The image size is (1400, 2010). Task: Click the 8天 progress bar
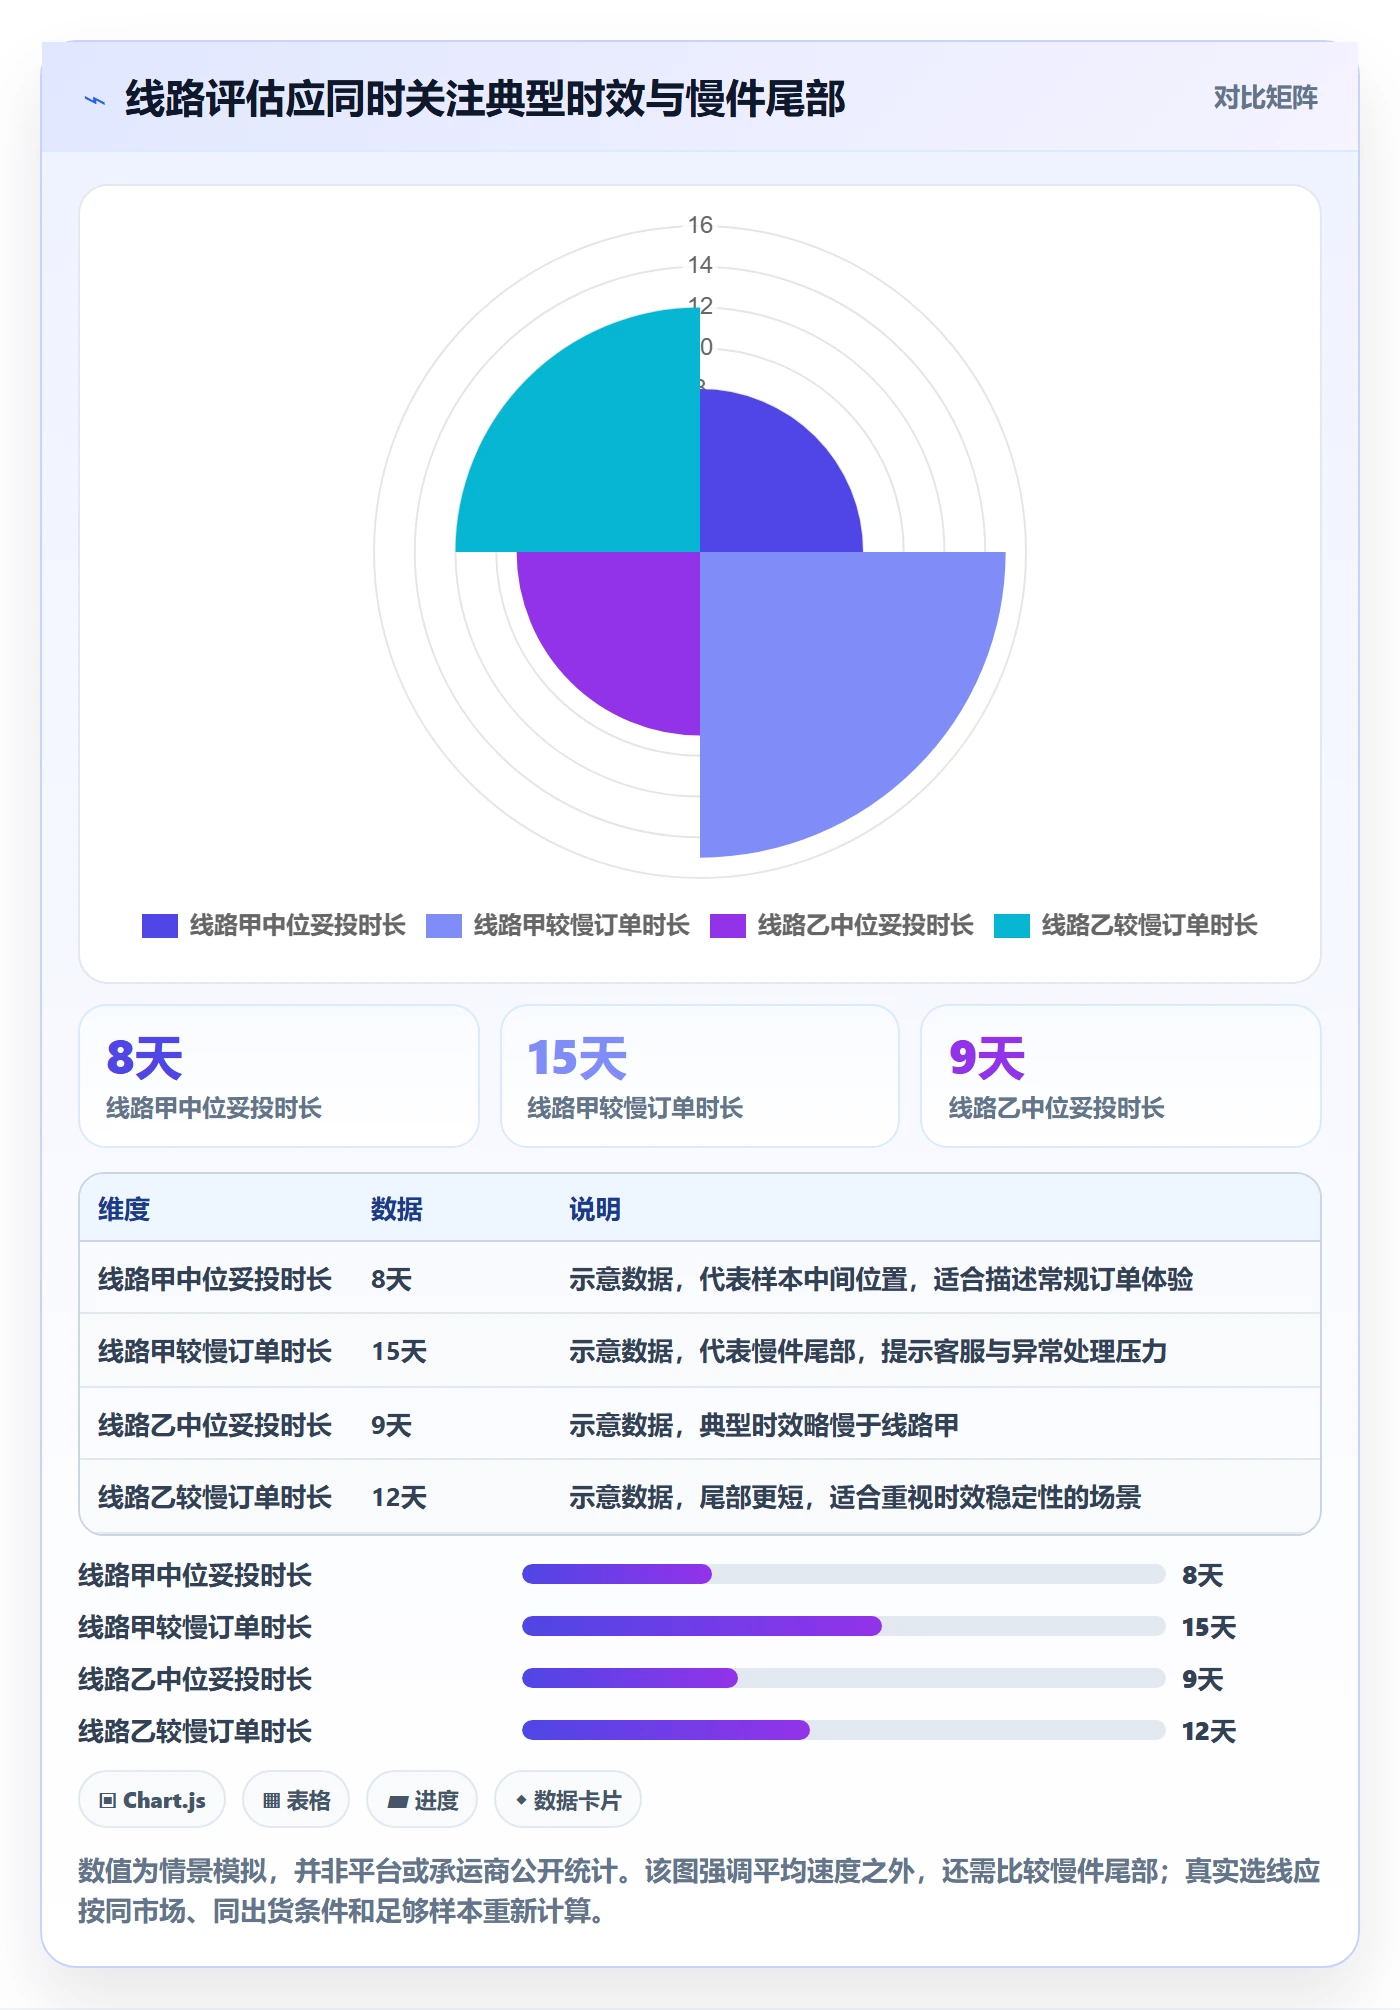[x=843, y=1574]
